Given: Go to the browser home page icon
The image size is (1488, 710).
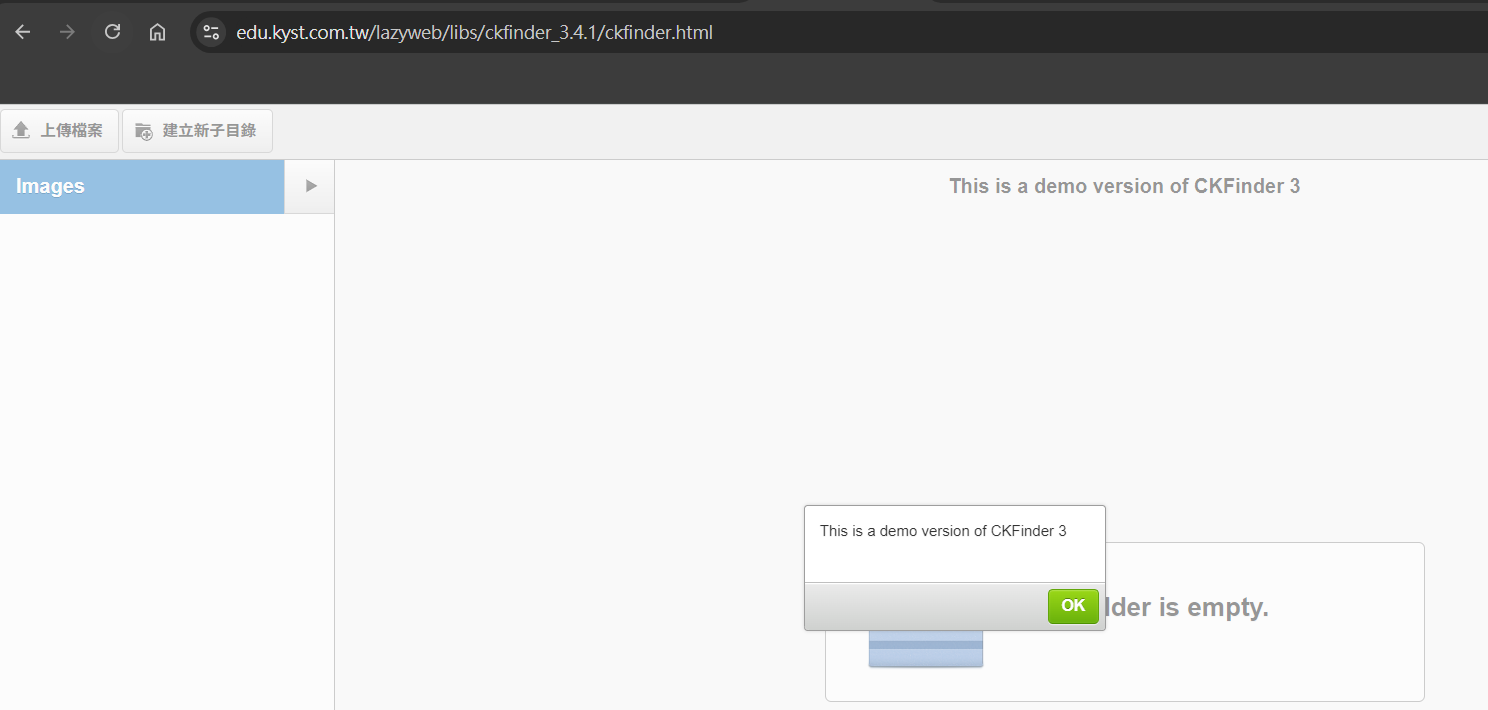Looking at the screenshot, I should [x=157, y=32].
